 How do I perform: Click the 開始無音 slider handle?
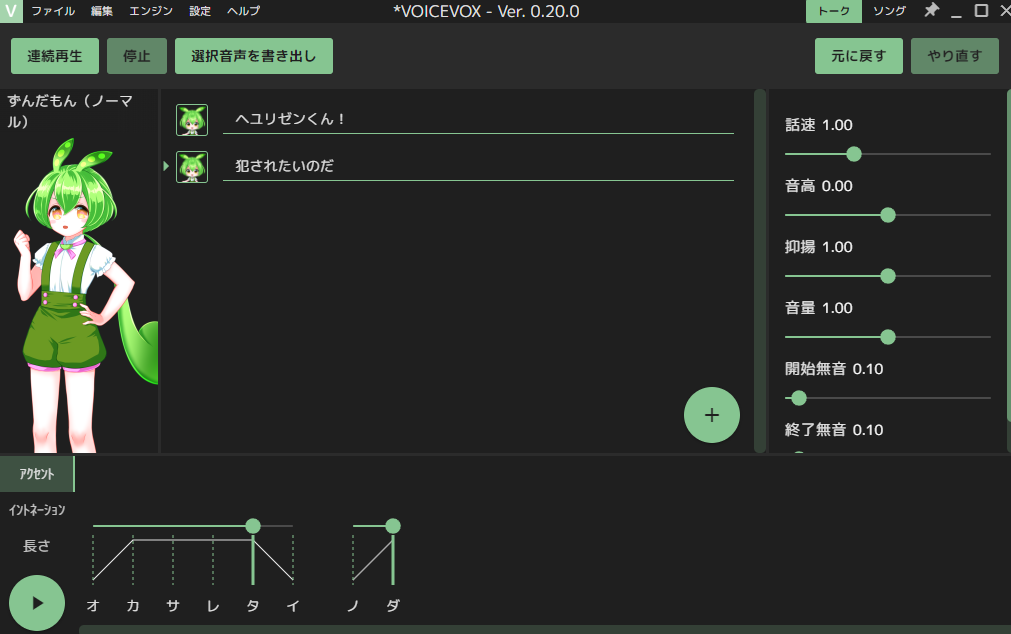[x=799, y=398]
